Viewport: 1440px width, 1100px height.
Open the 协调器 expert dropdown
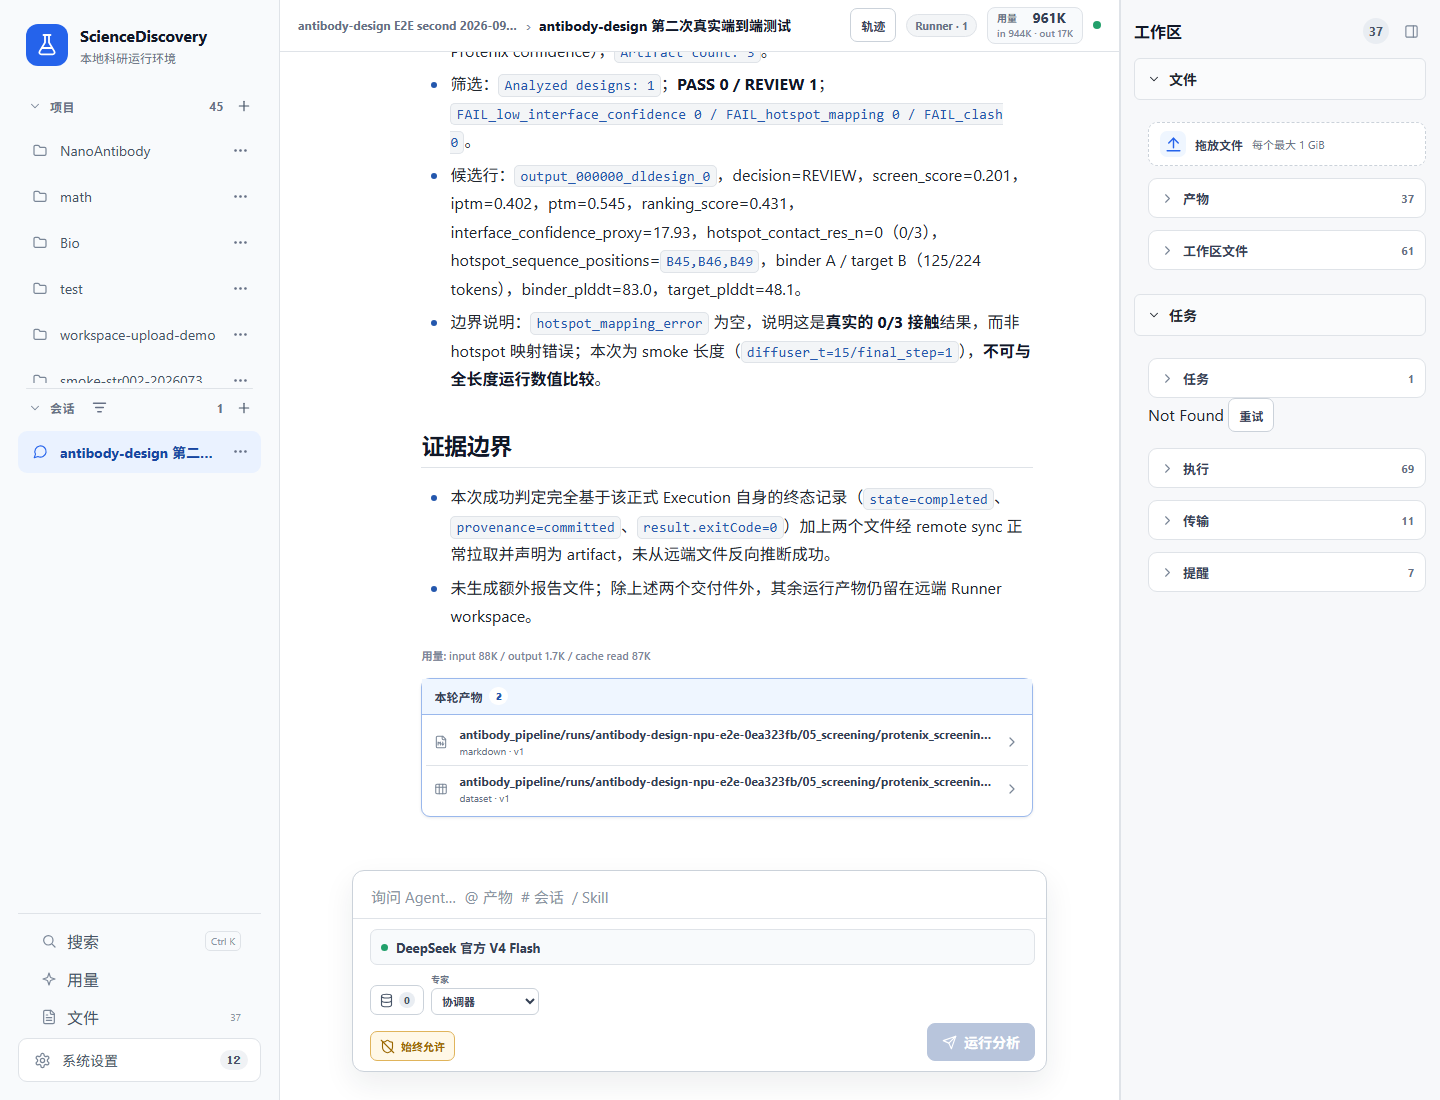(485, 1001)
